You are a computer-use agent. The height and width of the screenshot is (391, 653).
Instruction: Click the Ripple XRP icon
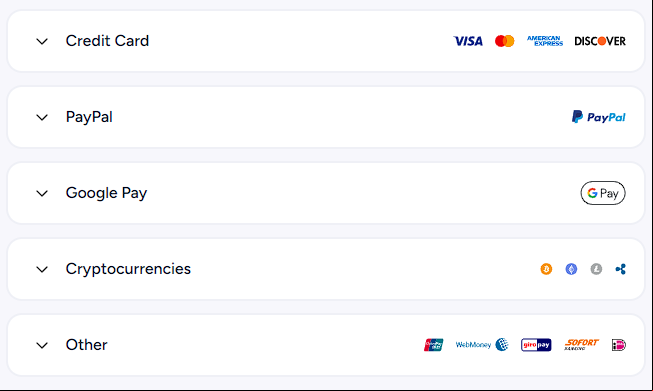point(621,269)
